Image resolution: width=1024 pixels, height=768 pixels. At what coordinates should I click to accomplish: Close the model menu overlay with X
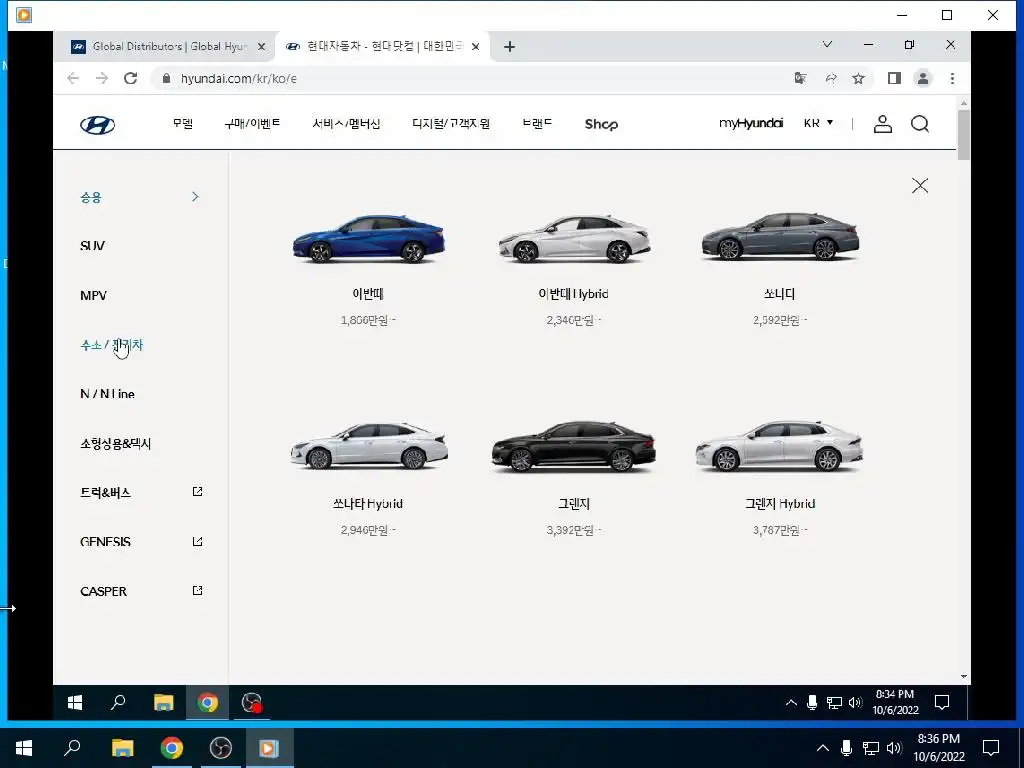pos(920,185)
